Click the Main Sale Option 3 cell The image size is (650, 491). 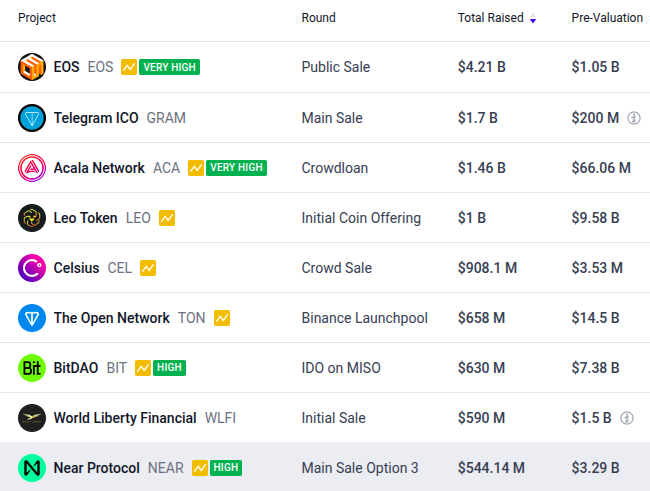coord(360,468)
